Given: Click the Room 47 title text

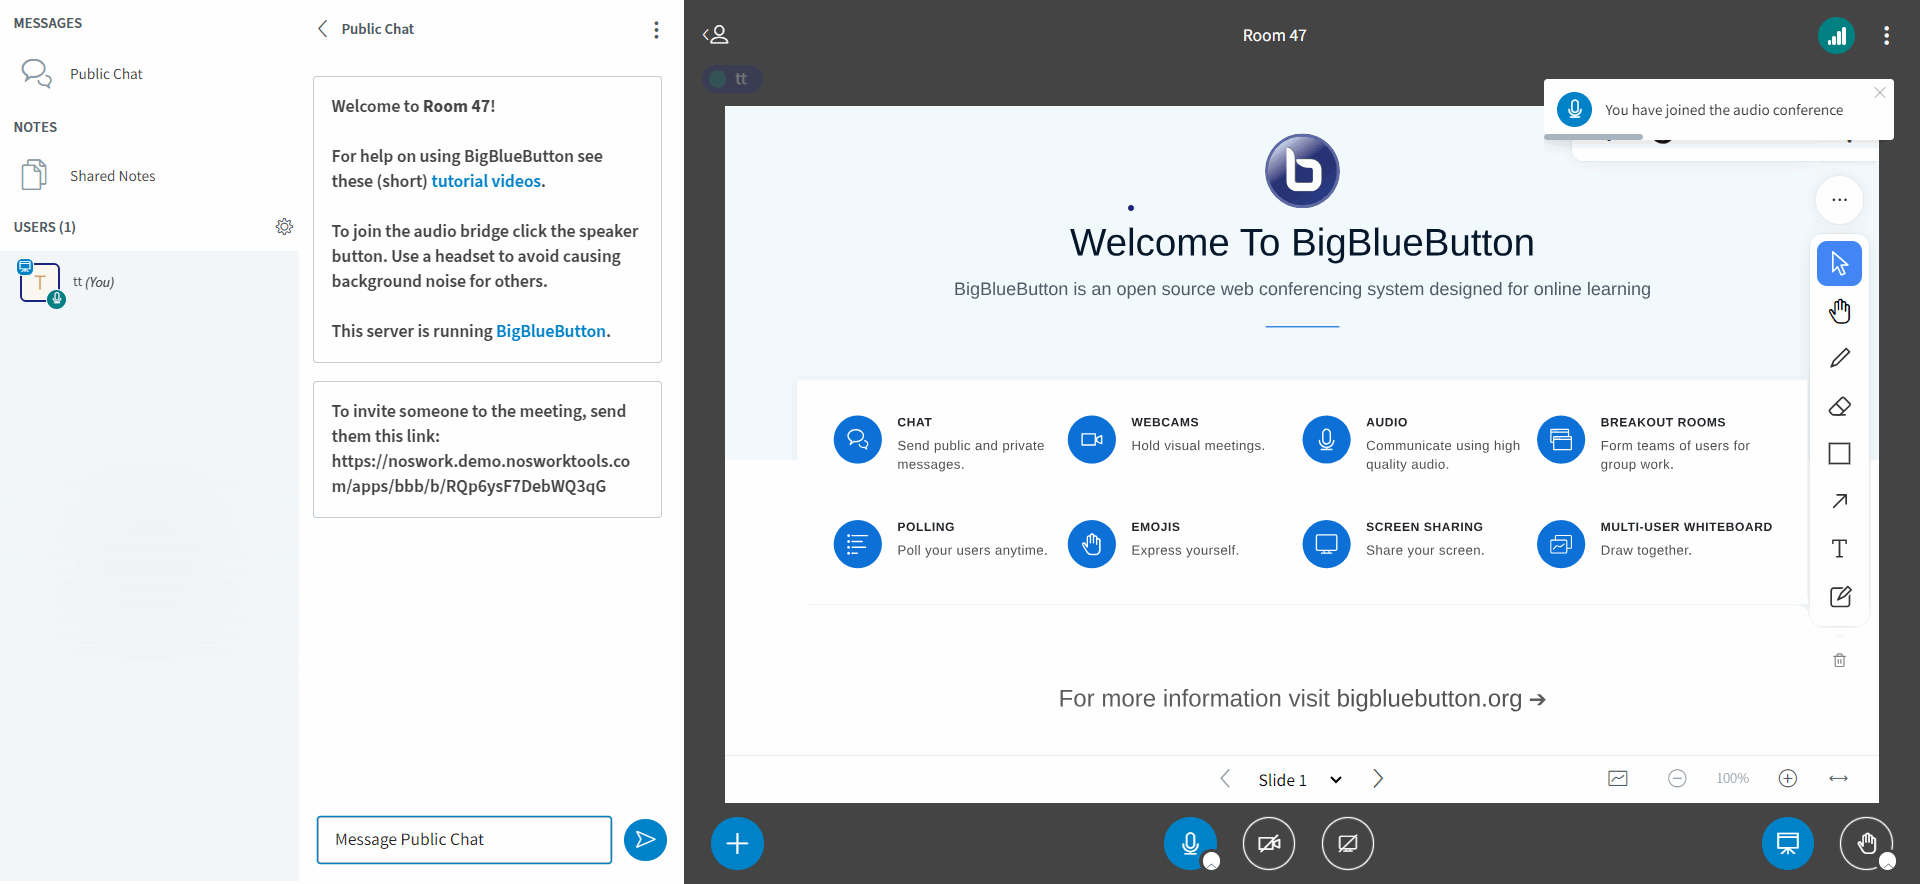Looking at the screenshot, I should click(1274, 36).
